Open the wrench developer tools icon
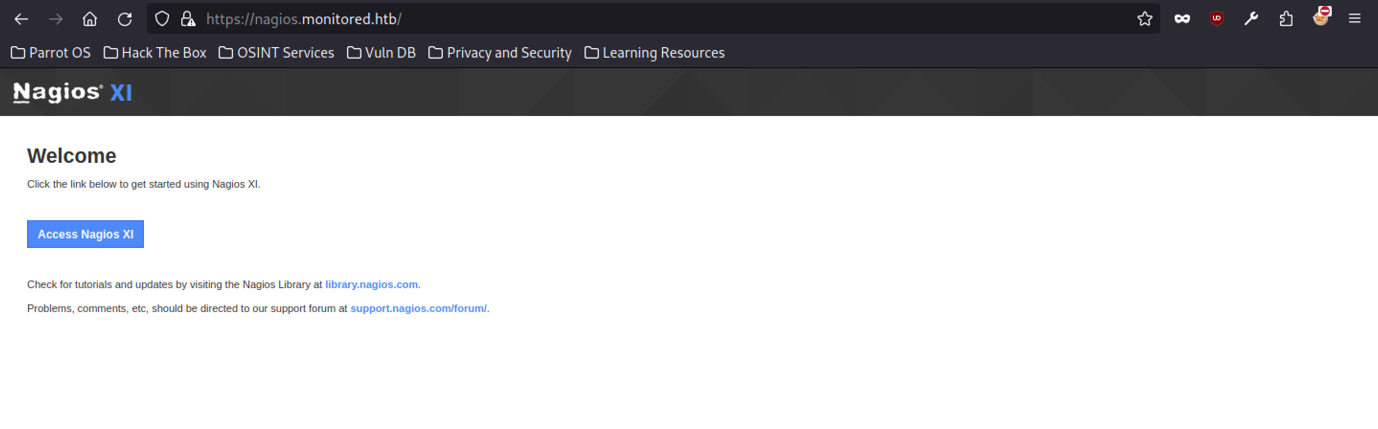Screen dimensions: 1378x429 click(x=1251, y=19)
